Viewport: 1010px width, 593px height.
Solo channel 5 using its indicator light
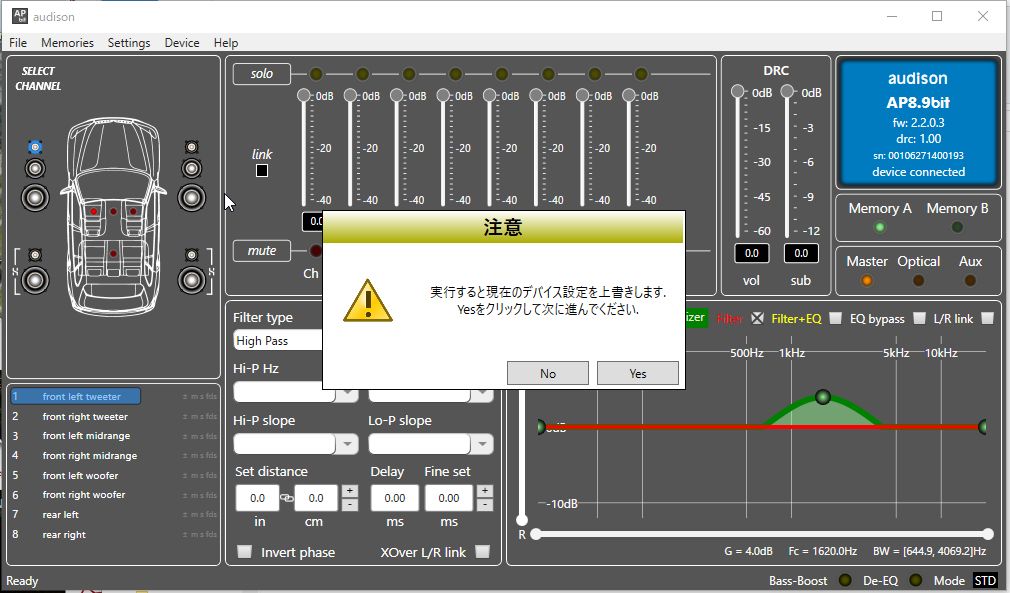(502, 74)
